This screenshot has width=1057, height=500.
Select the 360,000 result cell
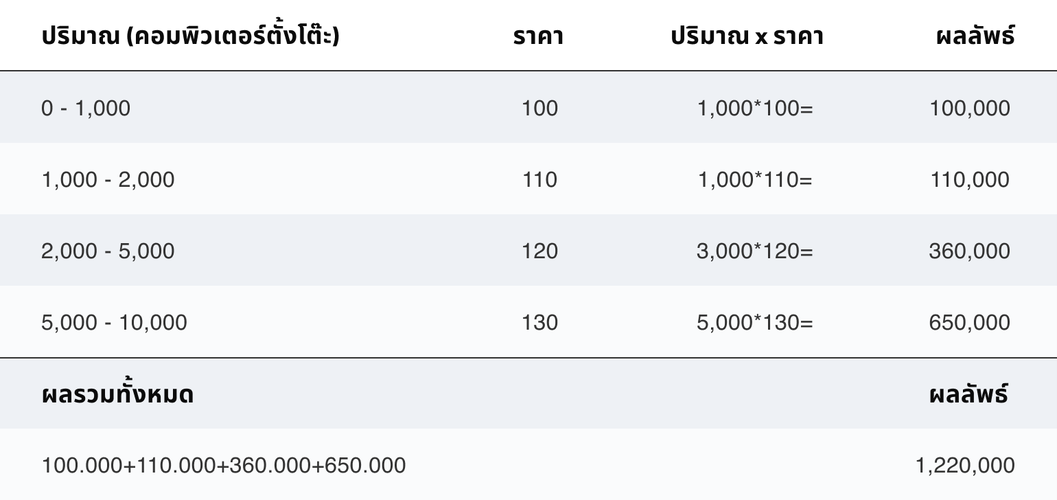tap(970, 251)
